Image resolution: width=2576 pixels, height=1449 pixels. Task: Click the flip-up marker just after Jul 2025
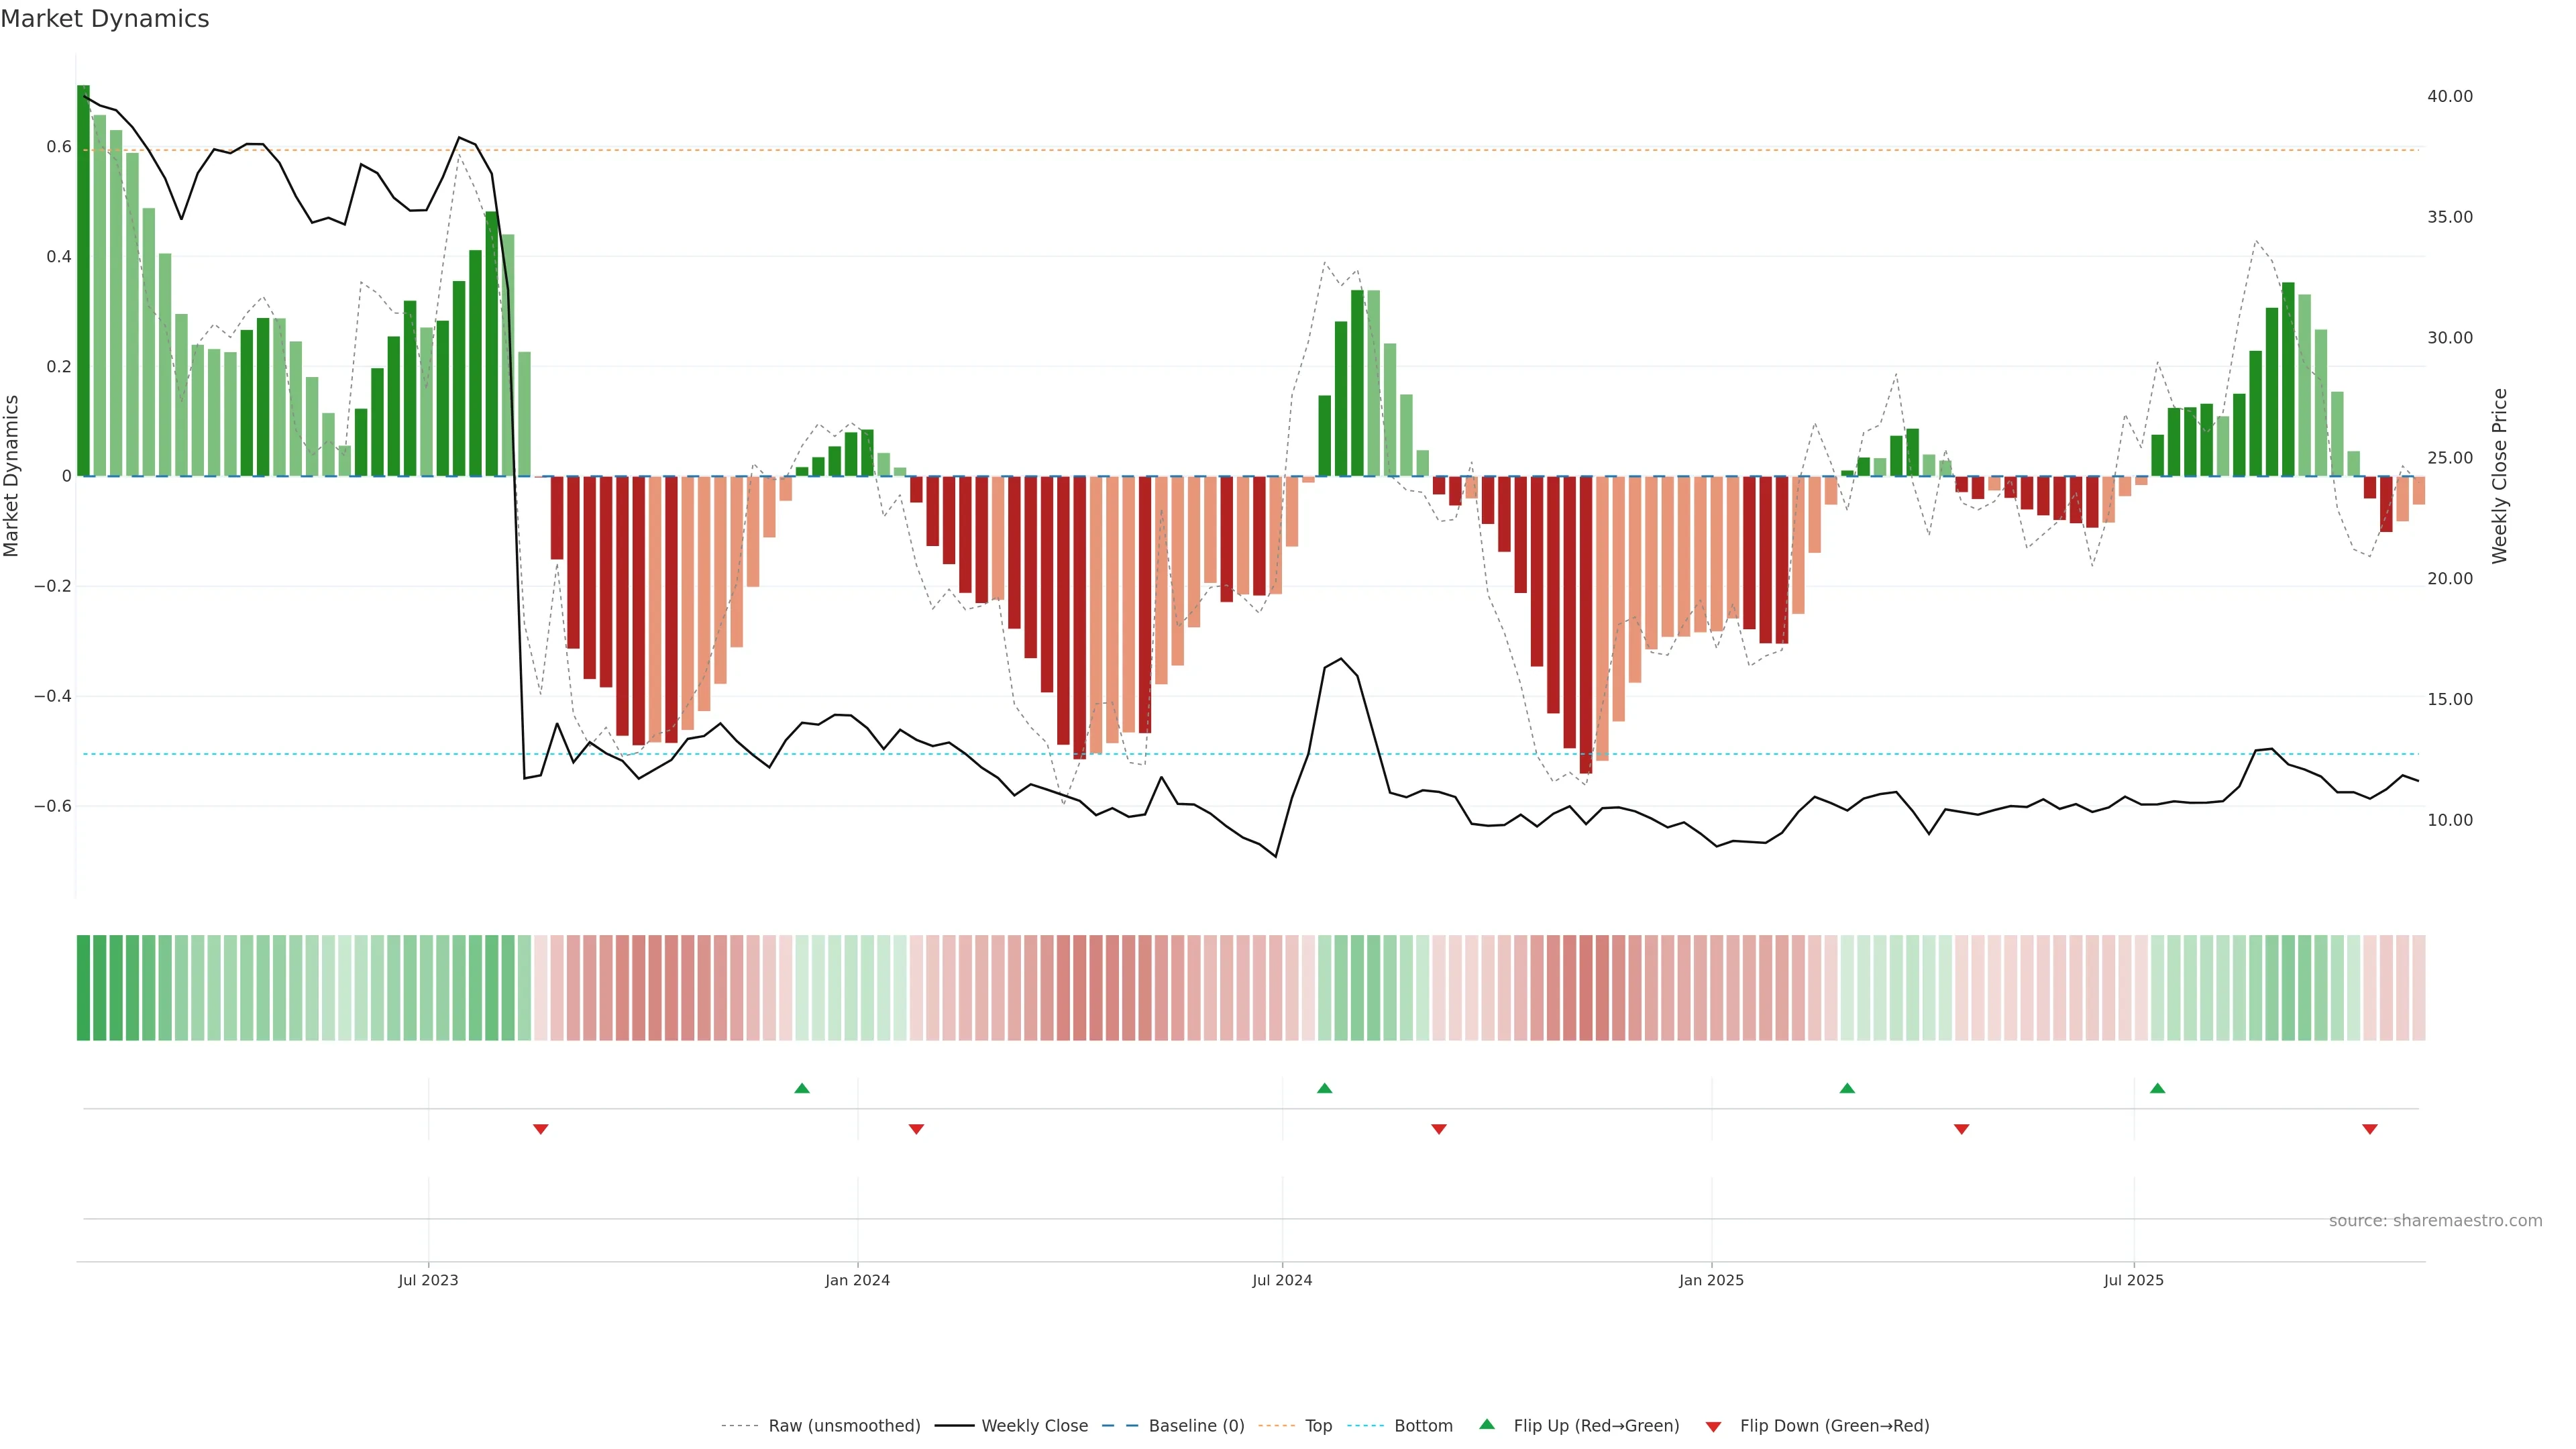2157,1088
